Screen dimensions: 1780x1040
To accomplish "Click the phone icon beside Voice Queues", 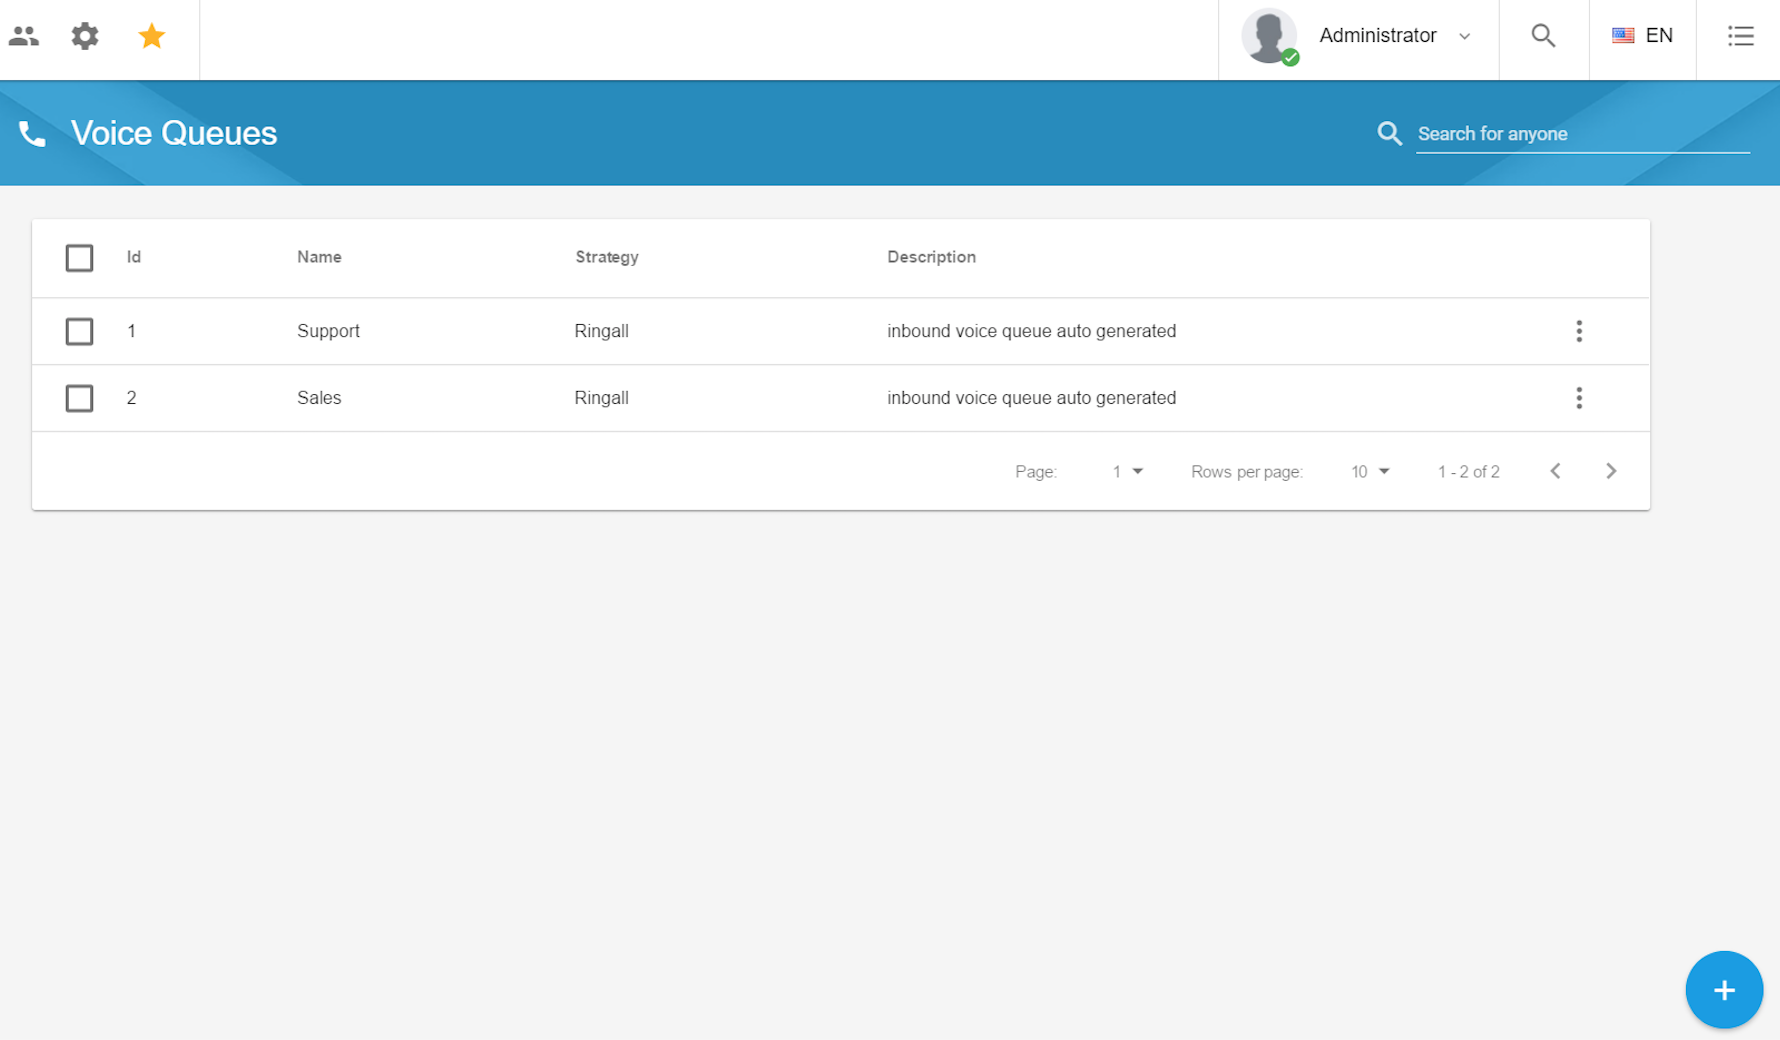I will 32,134.
